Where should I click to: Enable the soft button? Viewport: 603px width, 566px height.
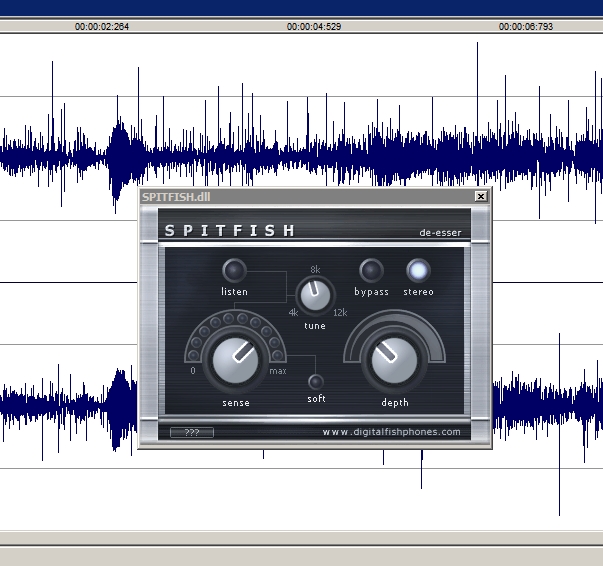coord(316,381)
